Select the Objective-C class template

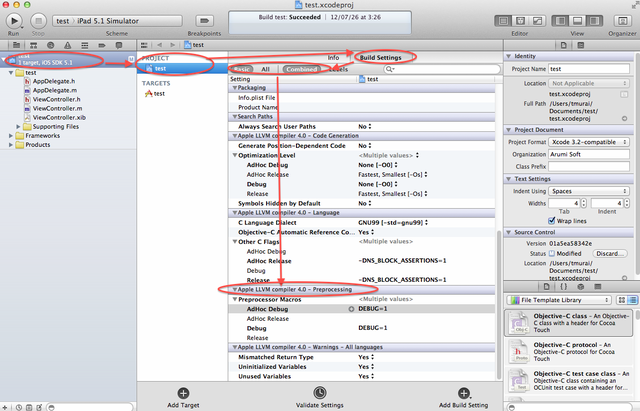coord(569,322)
